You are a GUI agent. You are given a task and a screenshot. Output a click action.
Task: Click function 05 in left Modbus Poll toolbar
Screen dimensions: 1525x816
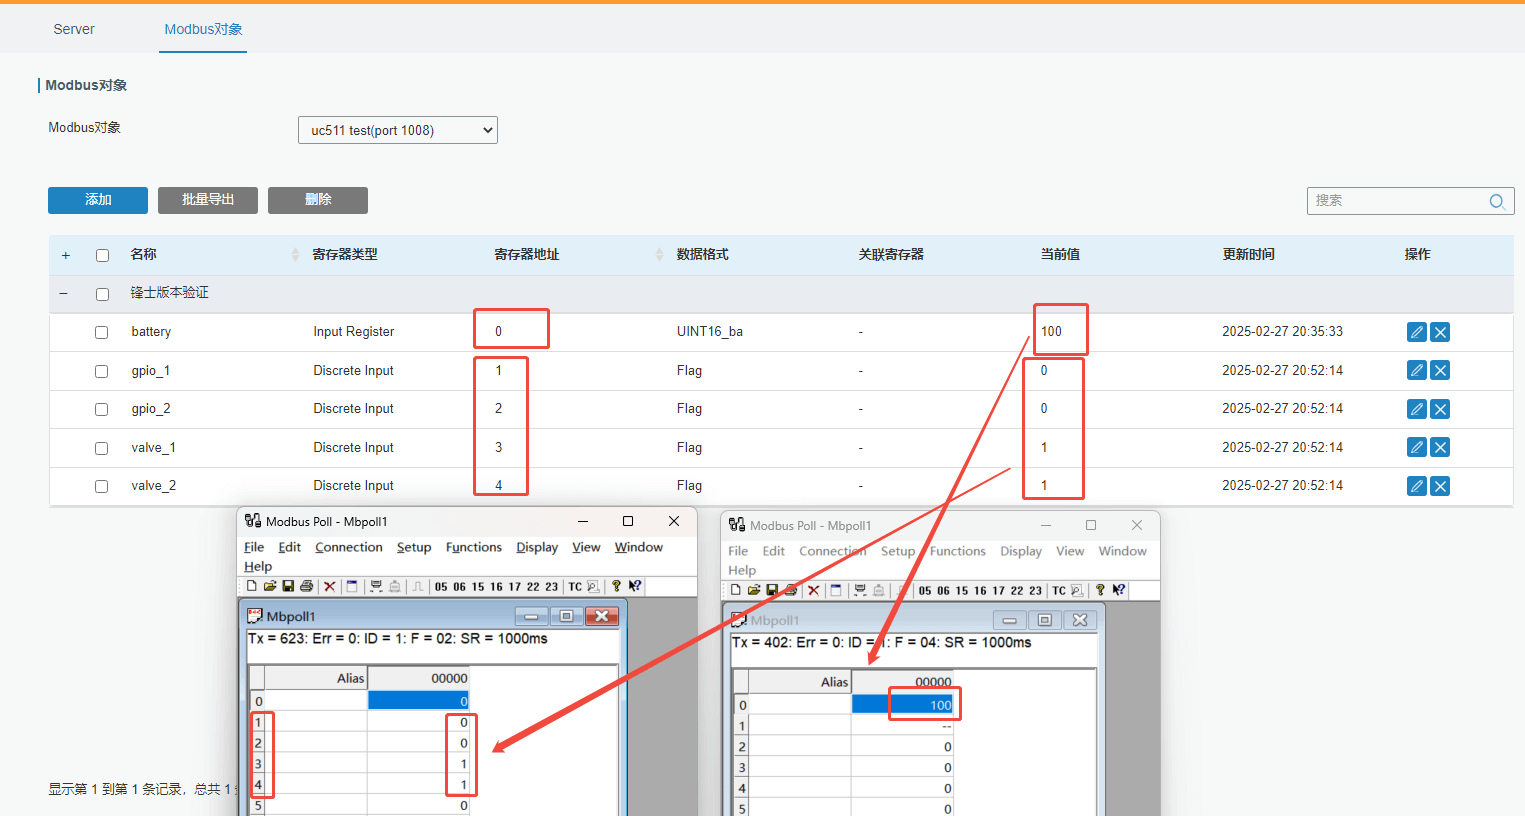[441, 587]
